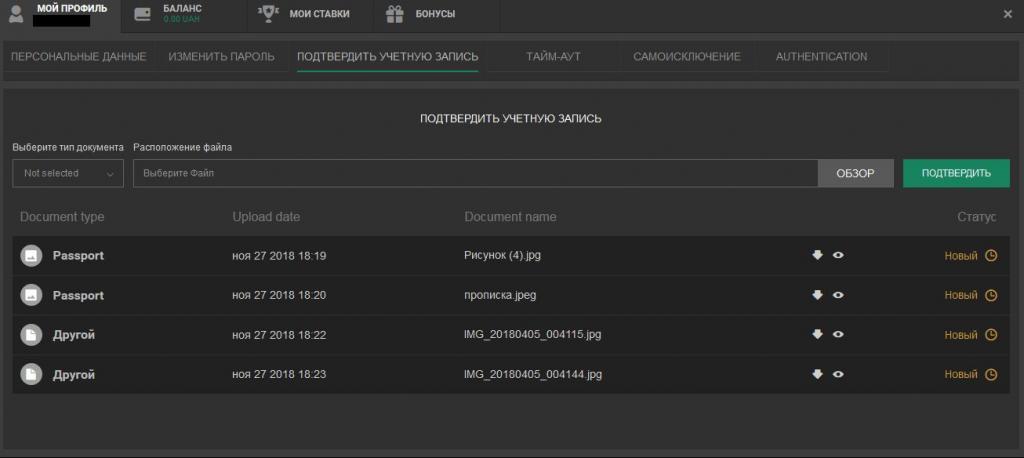The image size is (1024, 458).
Task: Click the image icon beside first Passport row
Action: coord(31,256)
